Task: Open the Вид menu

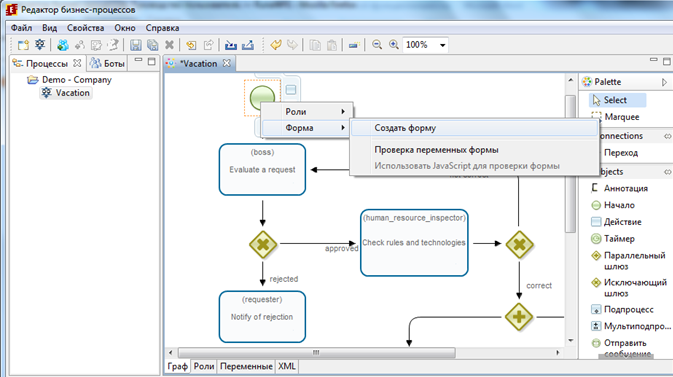Action: click(49, 28)
